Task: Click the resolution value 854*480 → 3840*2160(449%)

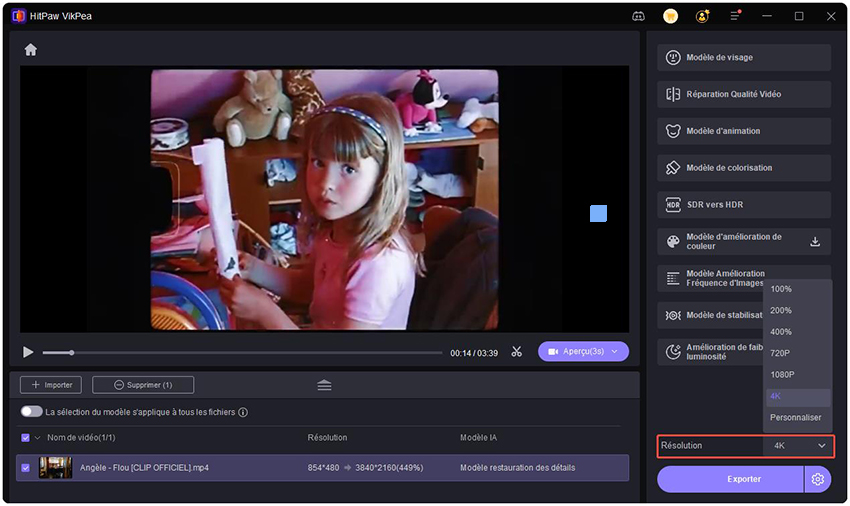Action: [365, 468]
